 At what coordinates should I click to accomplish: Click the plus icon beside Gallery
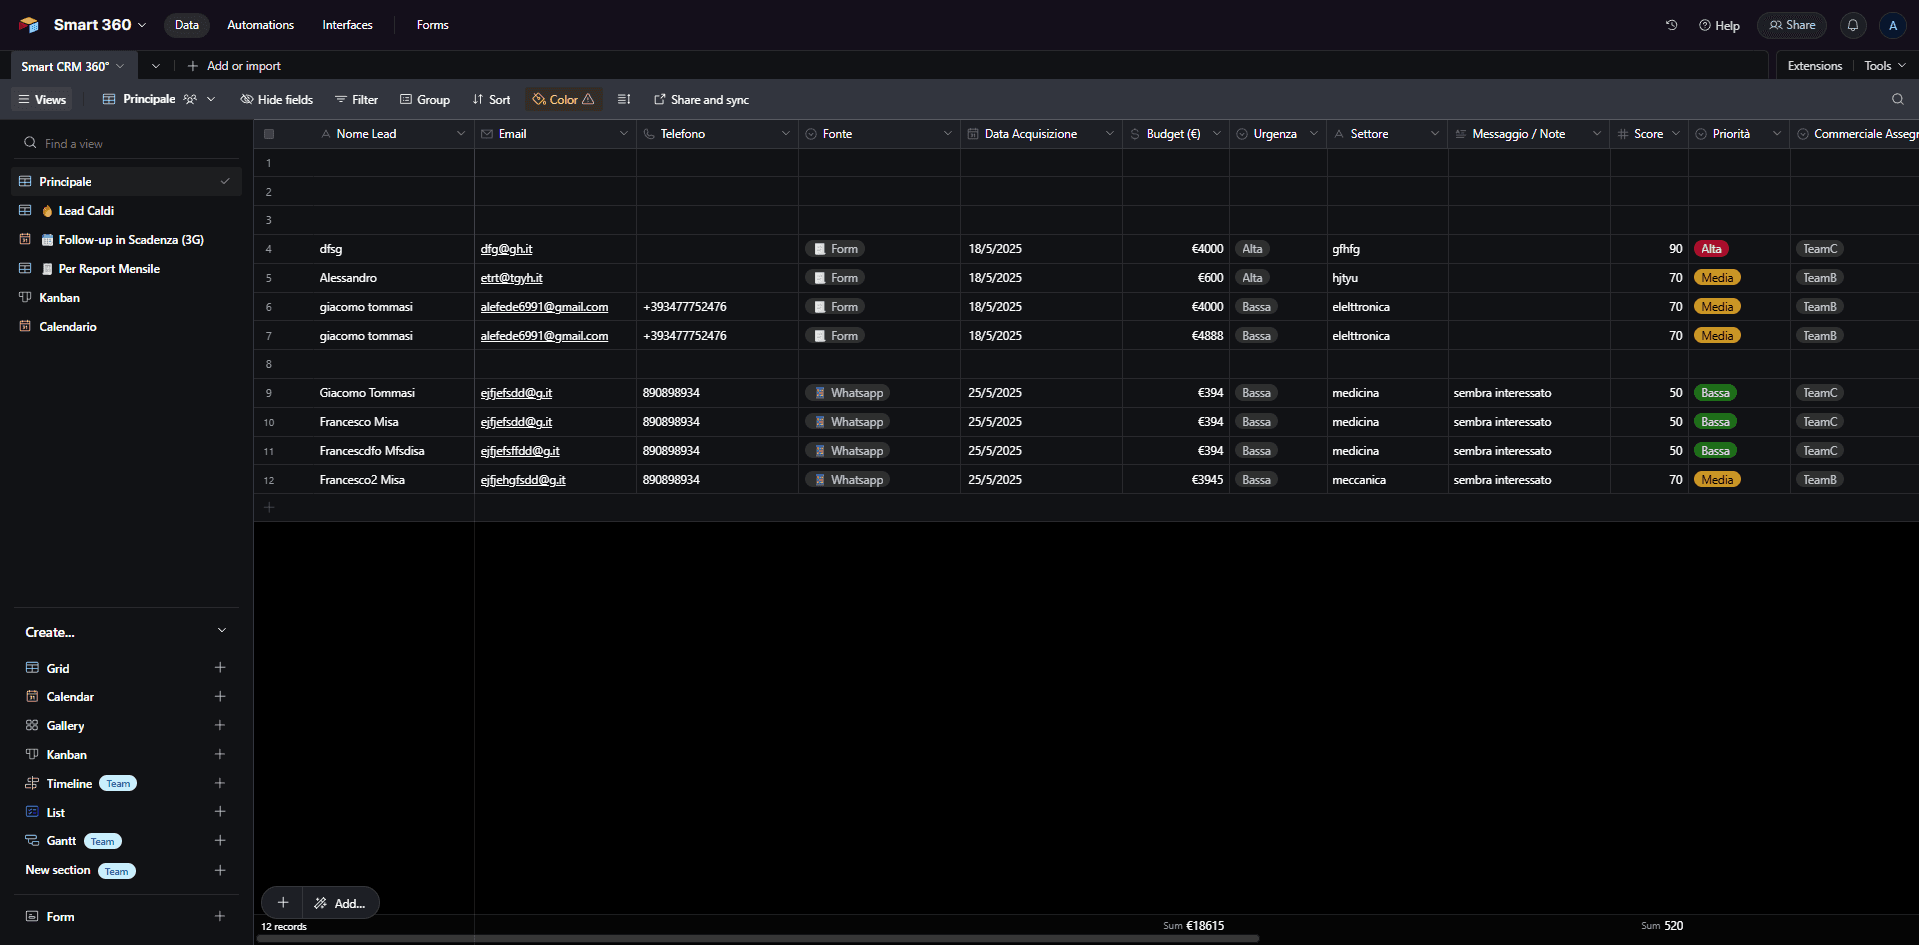pyautogui.click(x=220, y=725)
